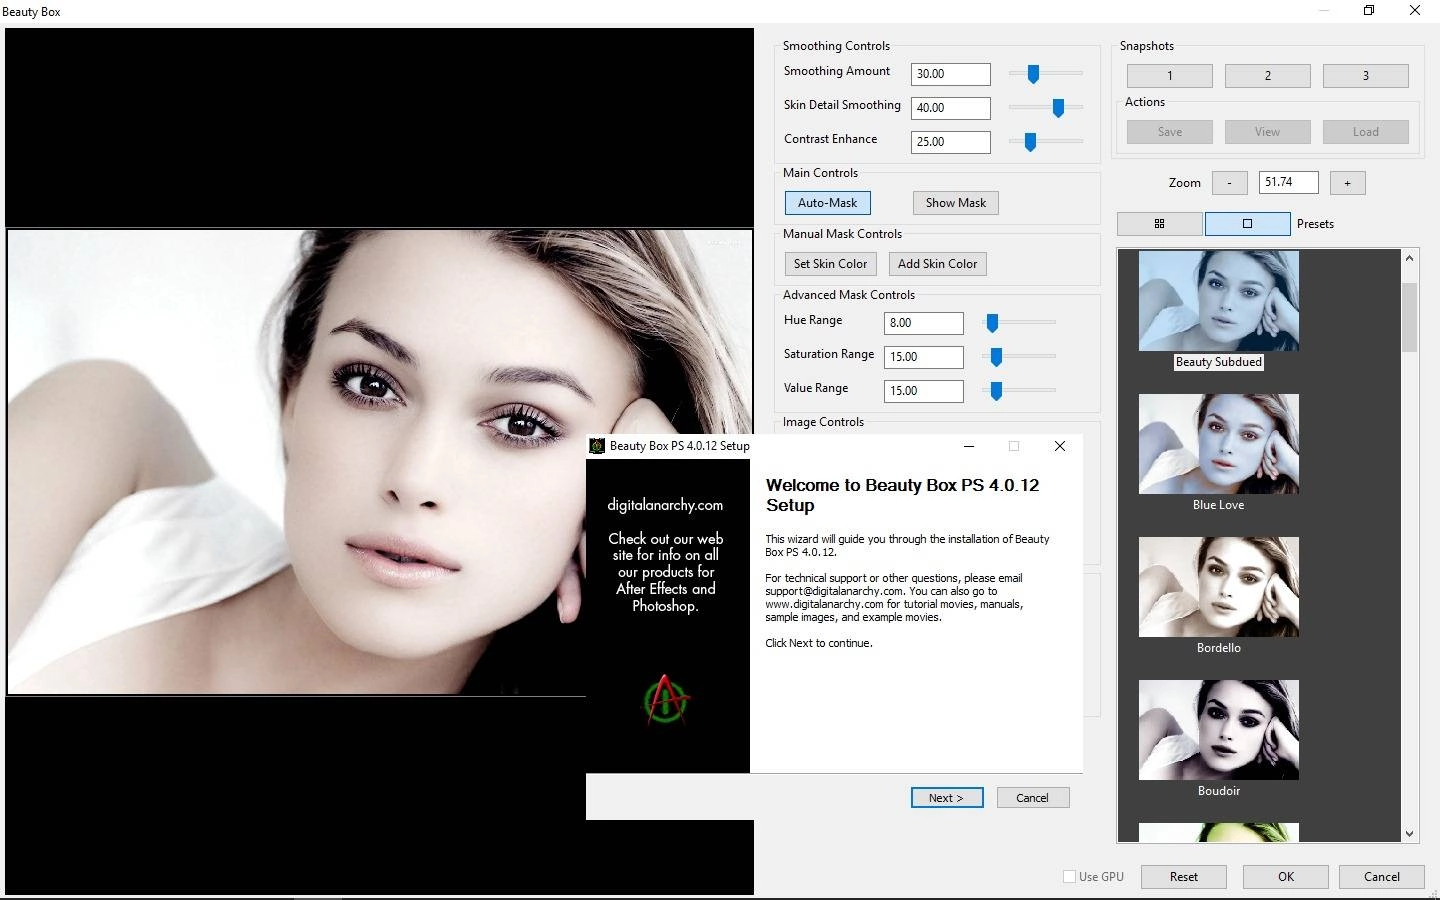This screenshot has width=1440, height=900.
Task: Click the snapshot Load action button
Action: tap(1365, 132)
